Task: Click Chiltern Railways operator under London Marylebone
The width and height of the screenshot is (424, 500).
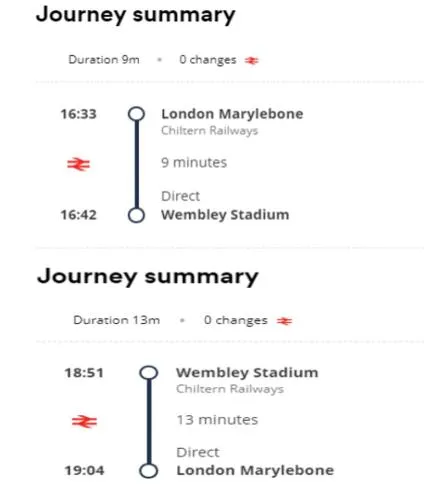Action: (x=209, y=130)
